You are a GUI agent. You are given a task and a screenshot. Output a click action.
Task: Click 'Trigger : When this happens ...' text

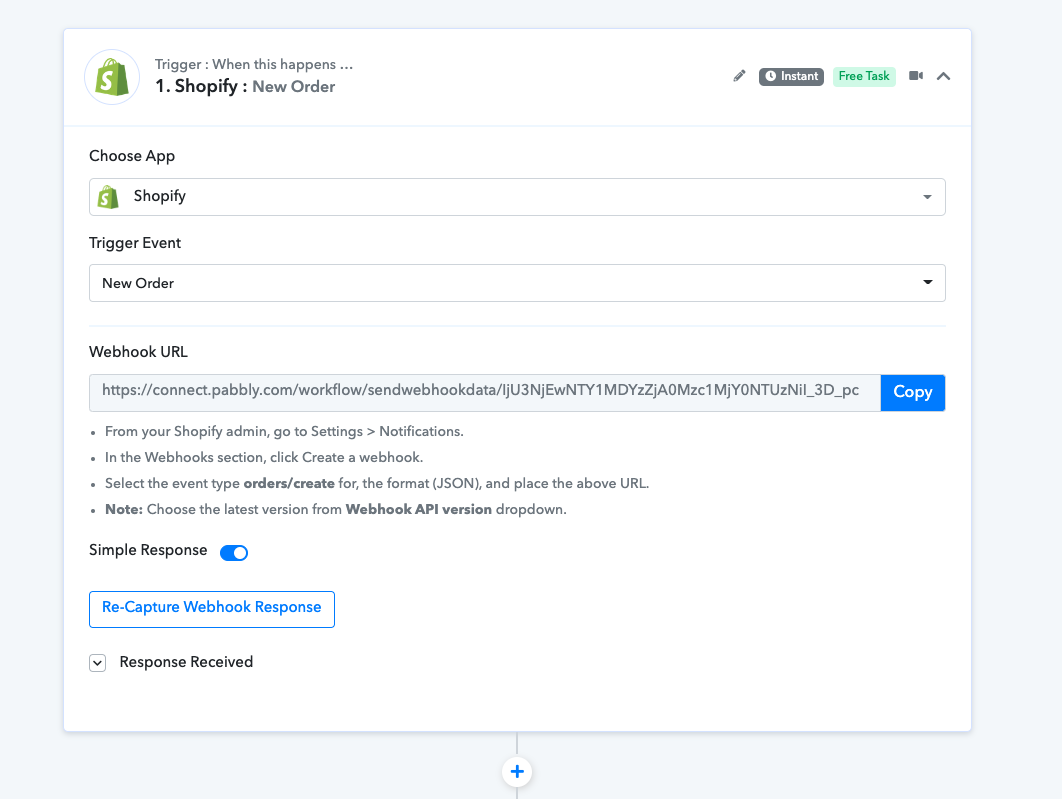[254, 64]
